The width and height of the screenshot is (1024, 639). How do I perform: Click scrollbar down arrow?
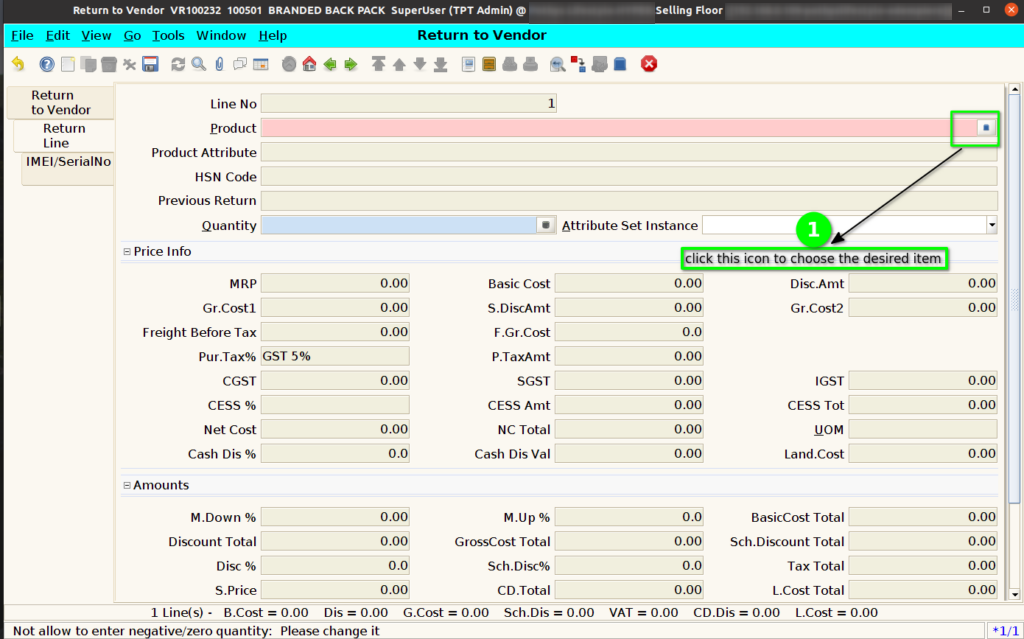[x=1014, y=594]
